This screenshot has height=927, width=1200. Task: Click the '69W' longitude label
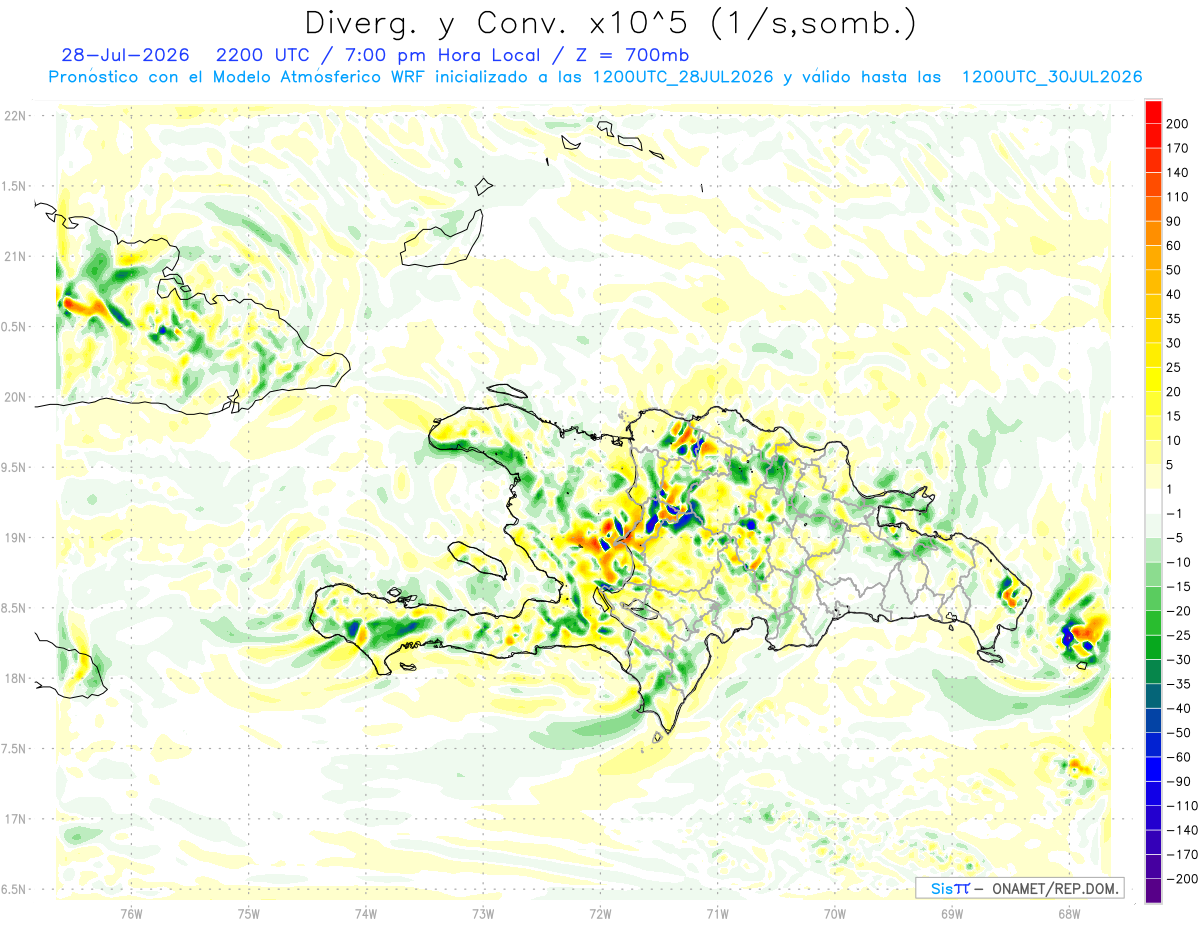click(x=952, y=913)
